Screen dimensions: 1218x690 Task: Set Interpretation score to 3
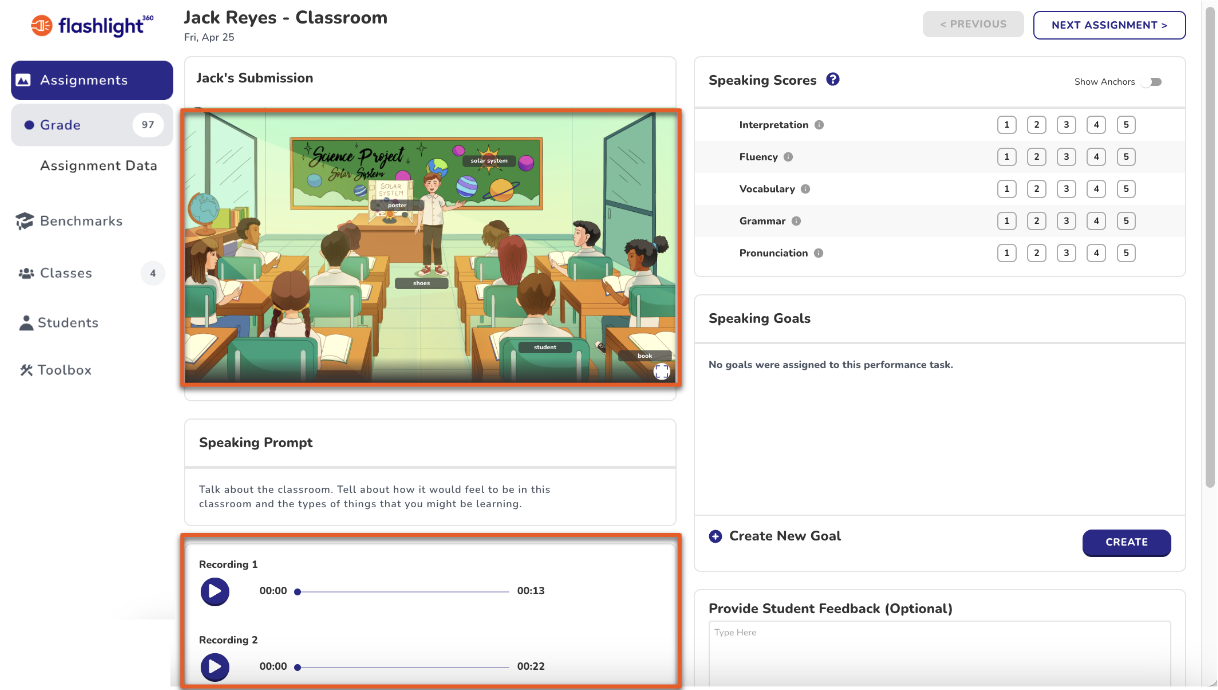tap(1066, 125)
